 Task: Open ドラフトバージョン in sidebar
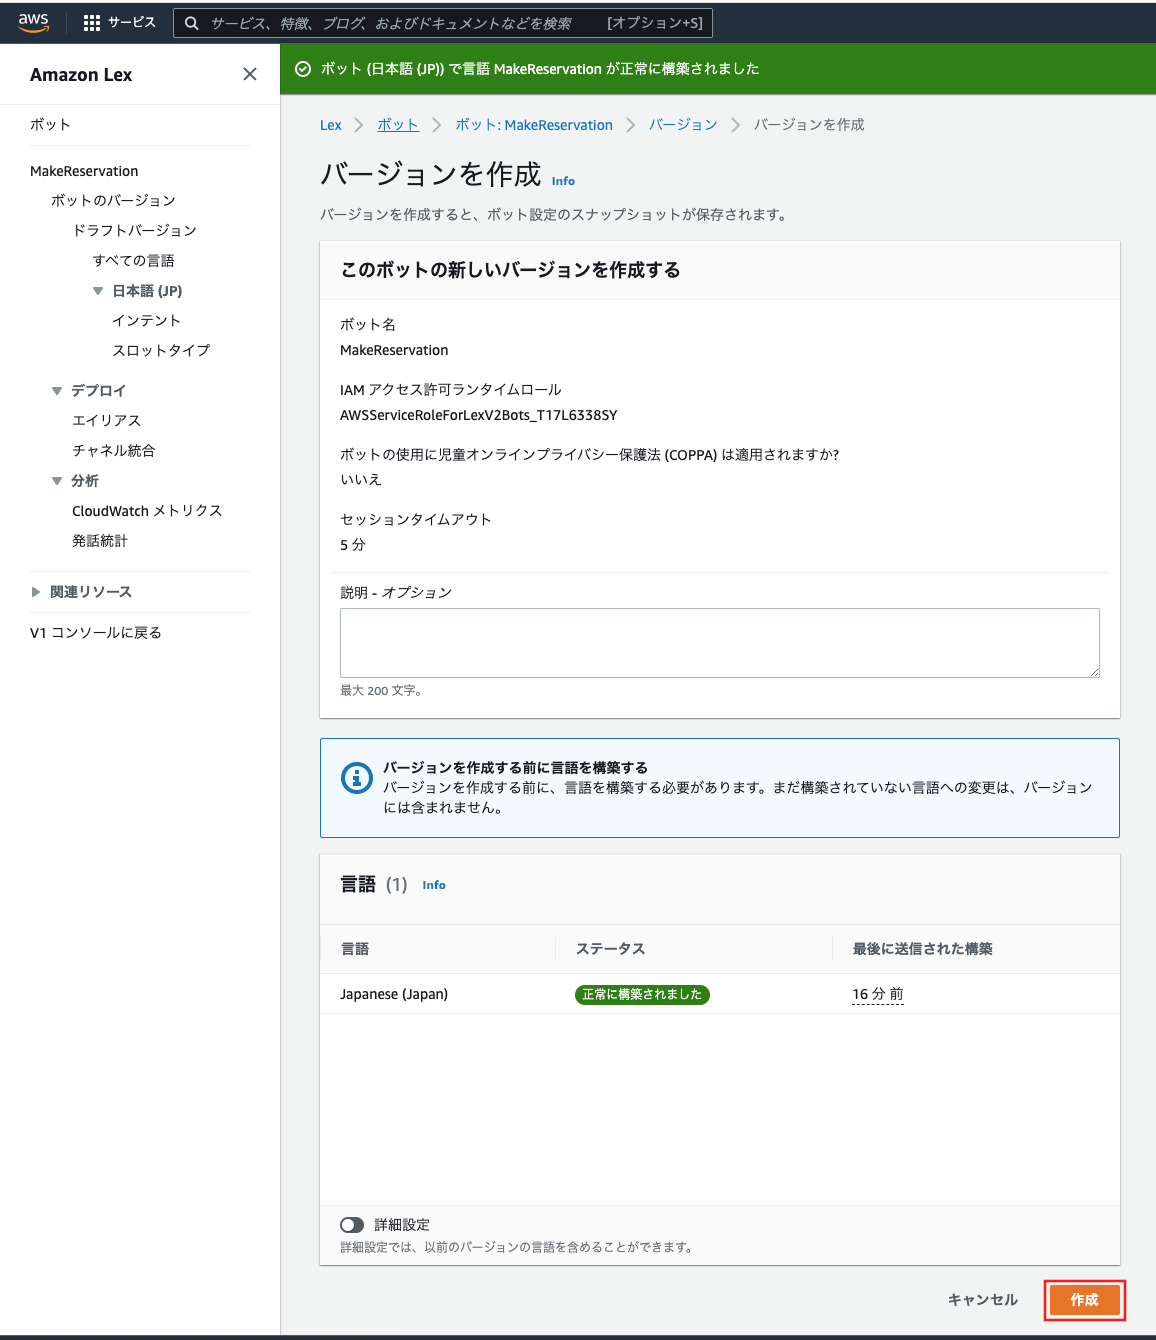134,231
